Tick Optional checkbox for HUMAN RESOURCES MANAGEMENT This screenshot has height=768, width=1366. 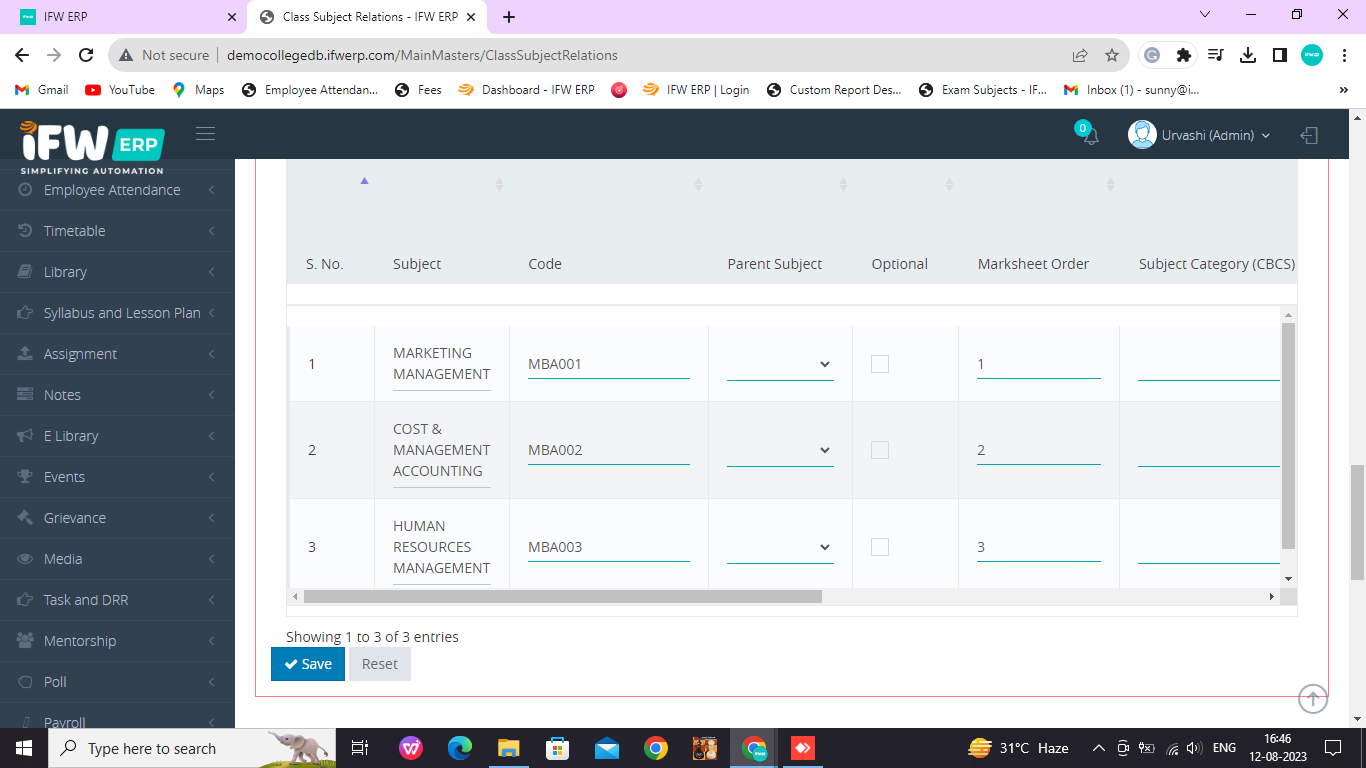pos(880,547)
